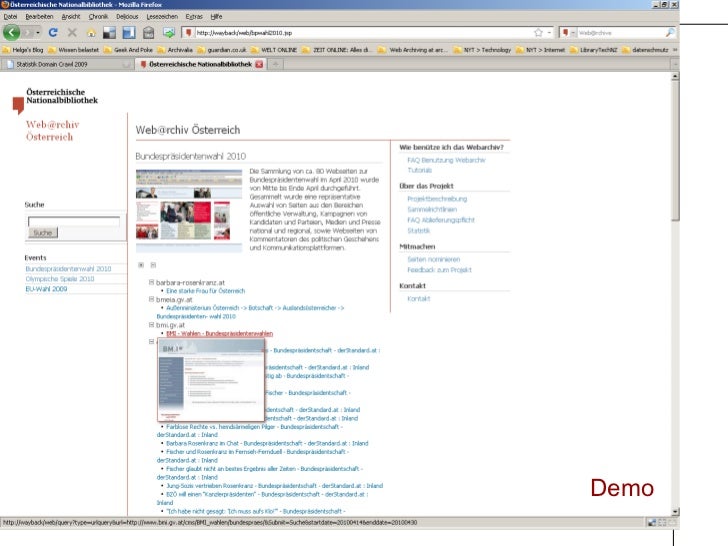728x546 pixels.
Task: Open Archivalia bookmark folder
Action: 175,50
